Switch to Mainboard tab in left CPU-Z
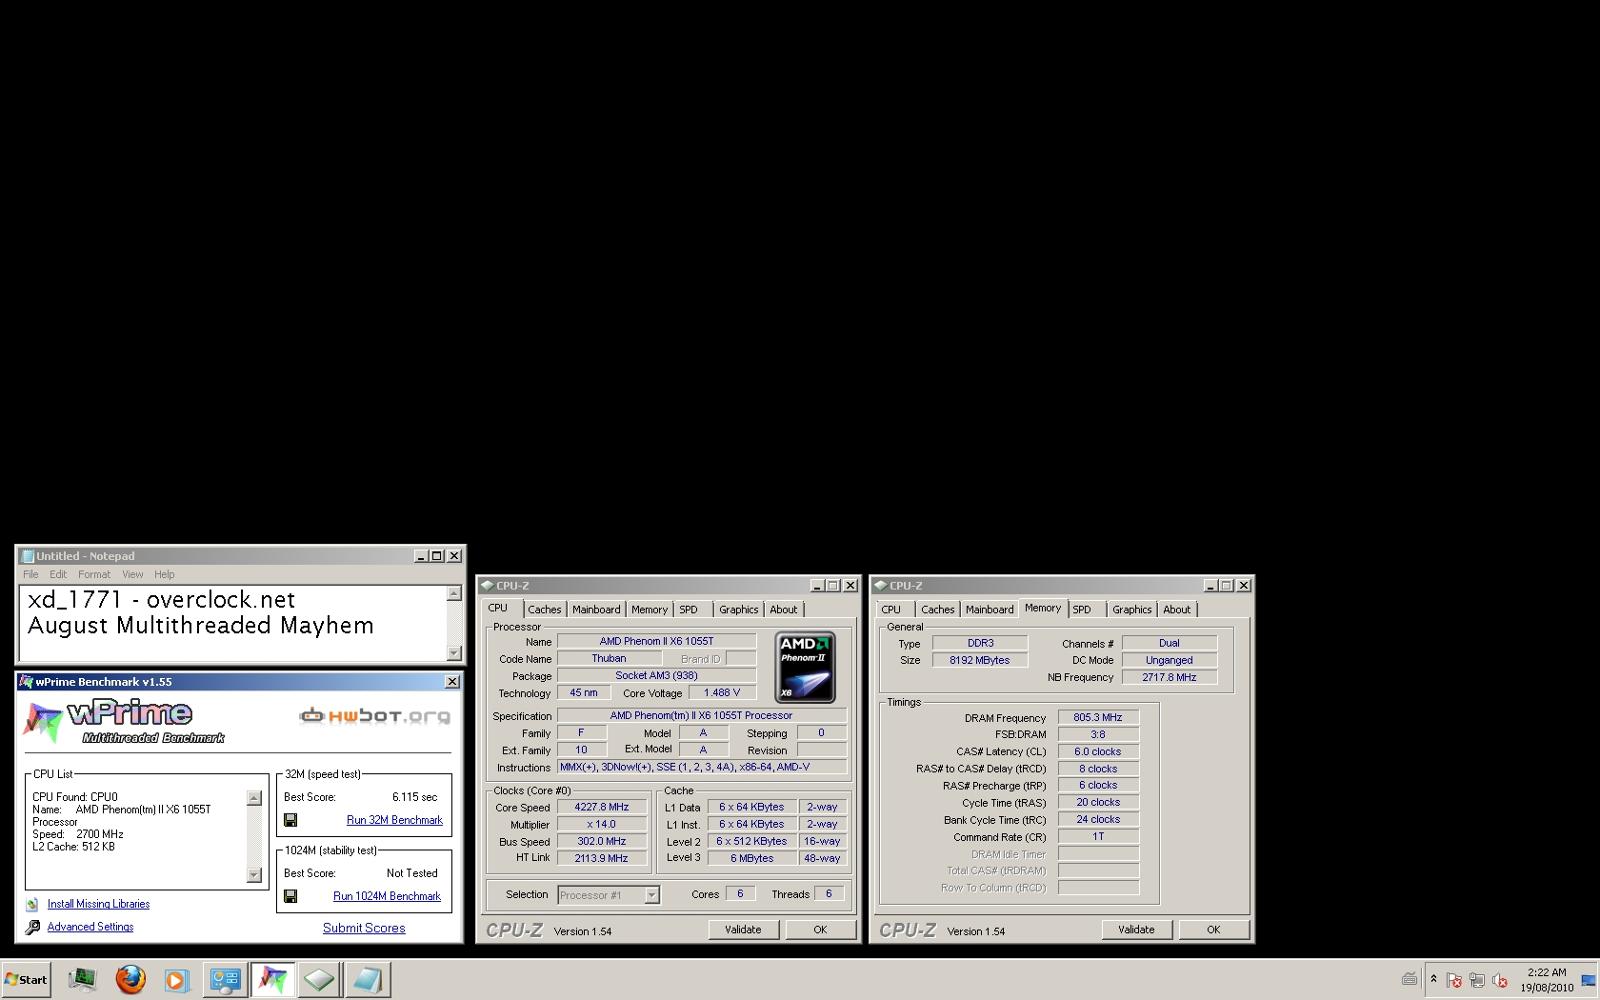The height and width of the screenshot is (1000, 1600). [x=596, y=609]
